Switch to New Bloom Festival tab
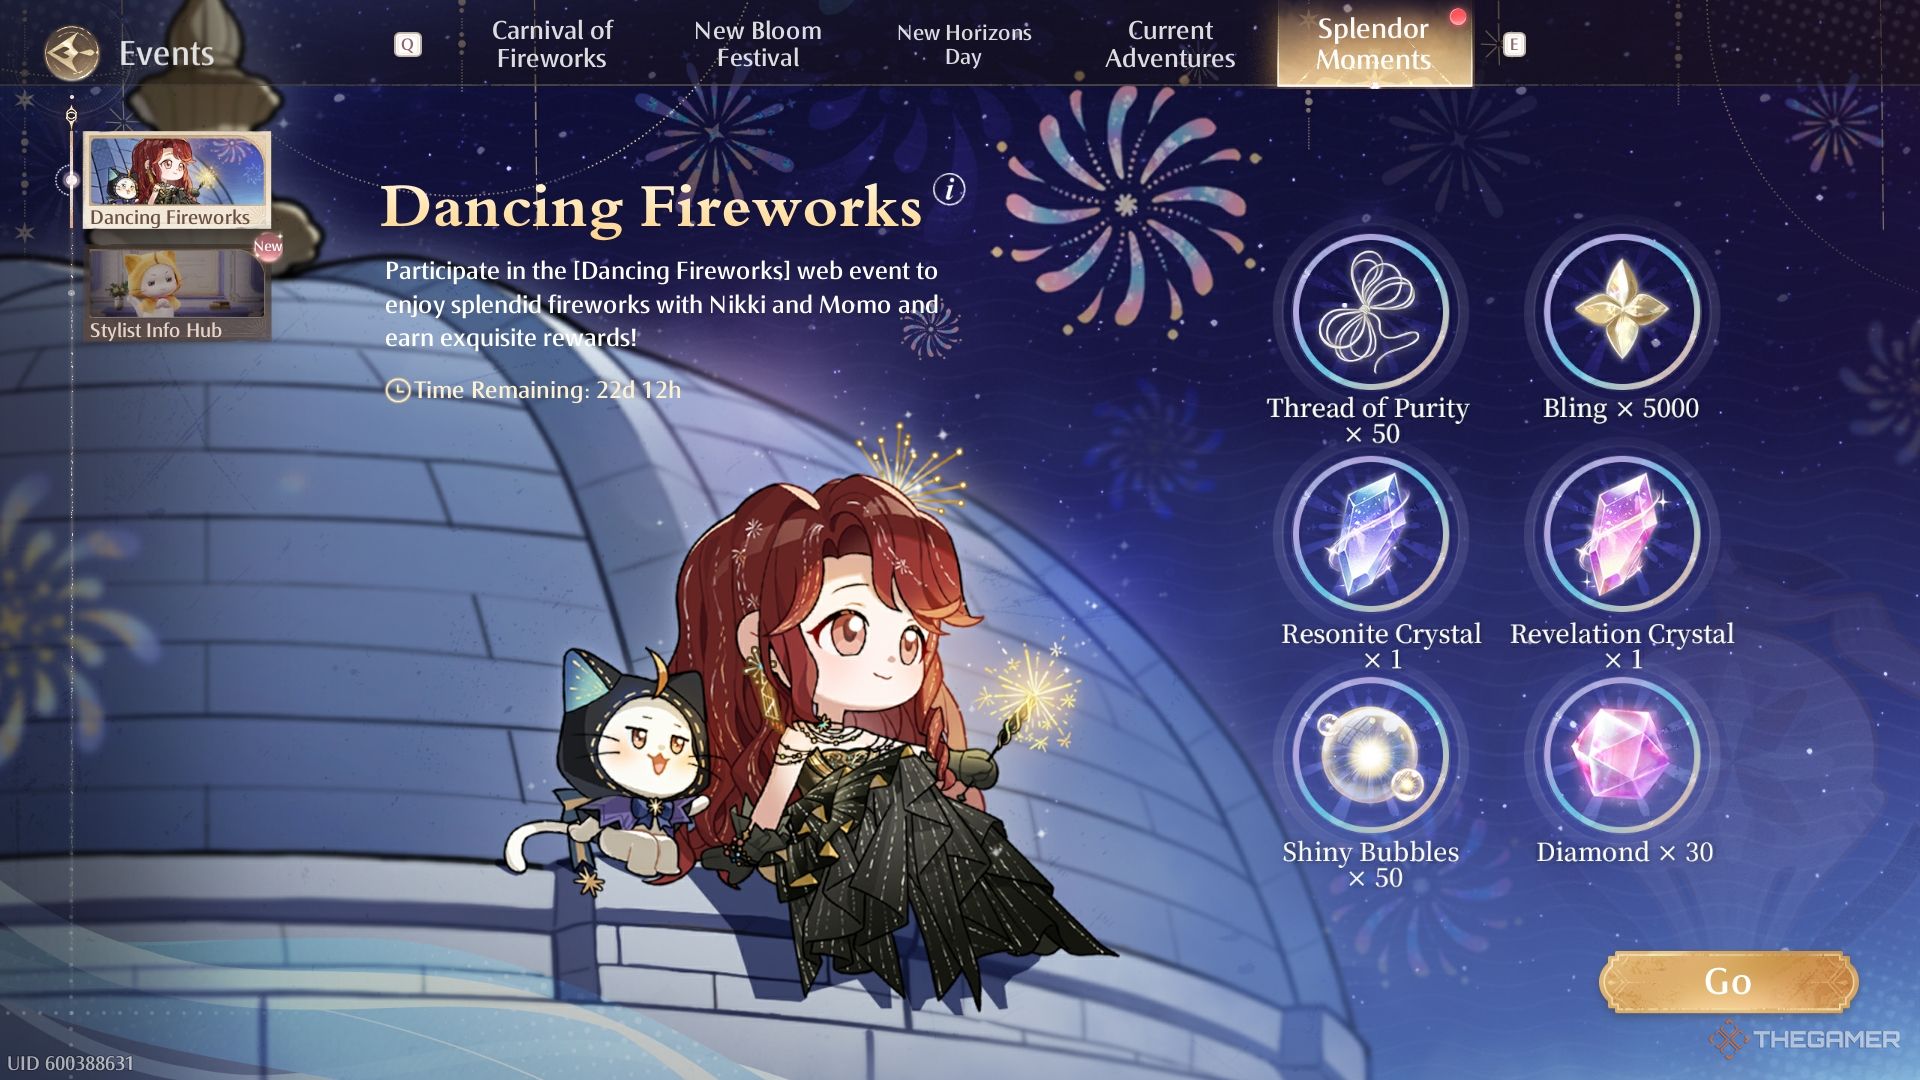The image size is (1920, 1080). 758,45
